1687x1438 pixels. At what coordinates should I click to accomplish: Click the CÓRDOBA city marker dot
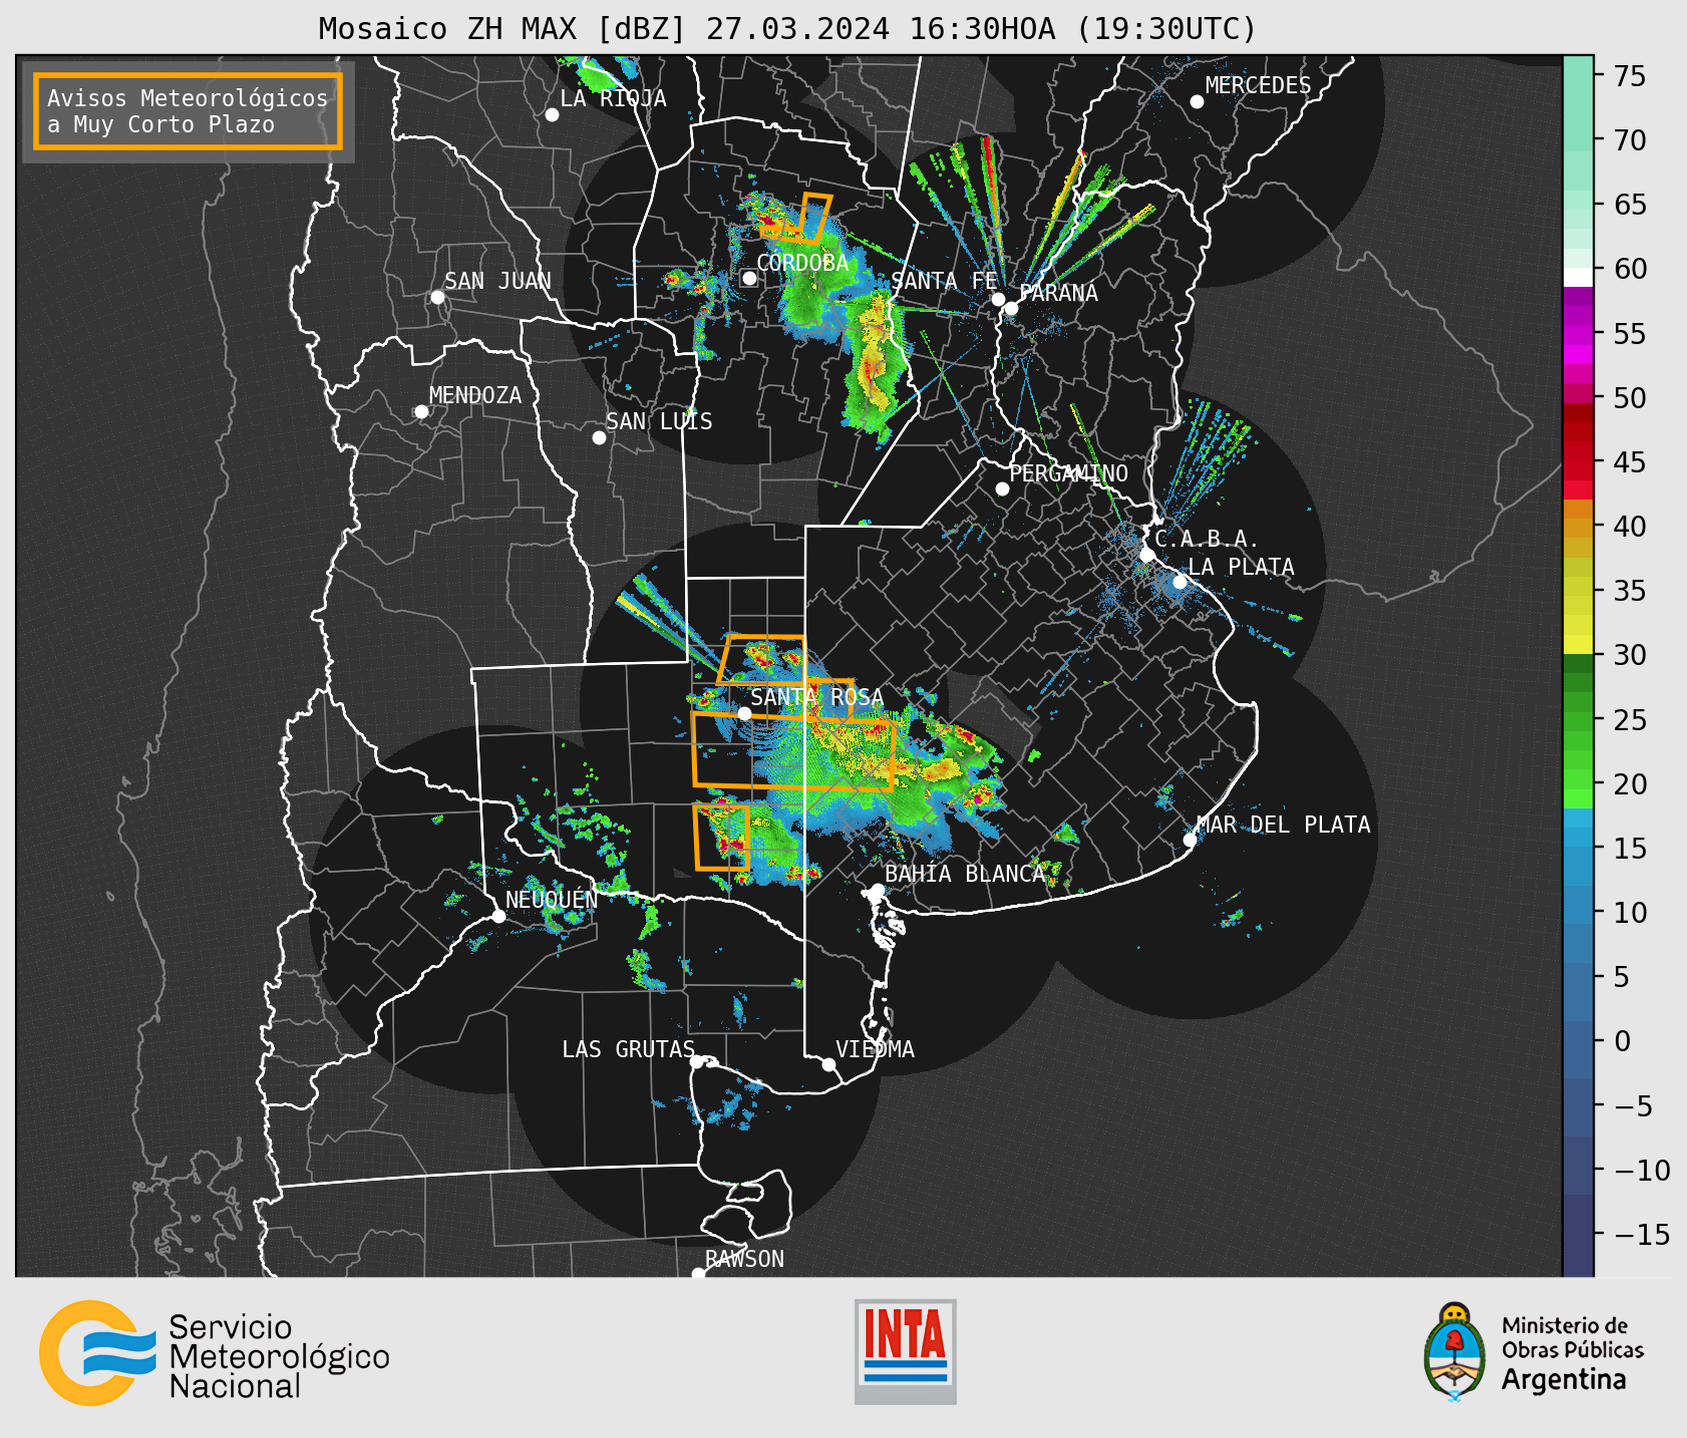[x=749, y=278]
